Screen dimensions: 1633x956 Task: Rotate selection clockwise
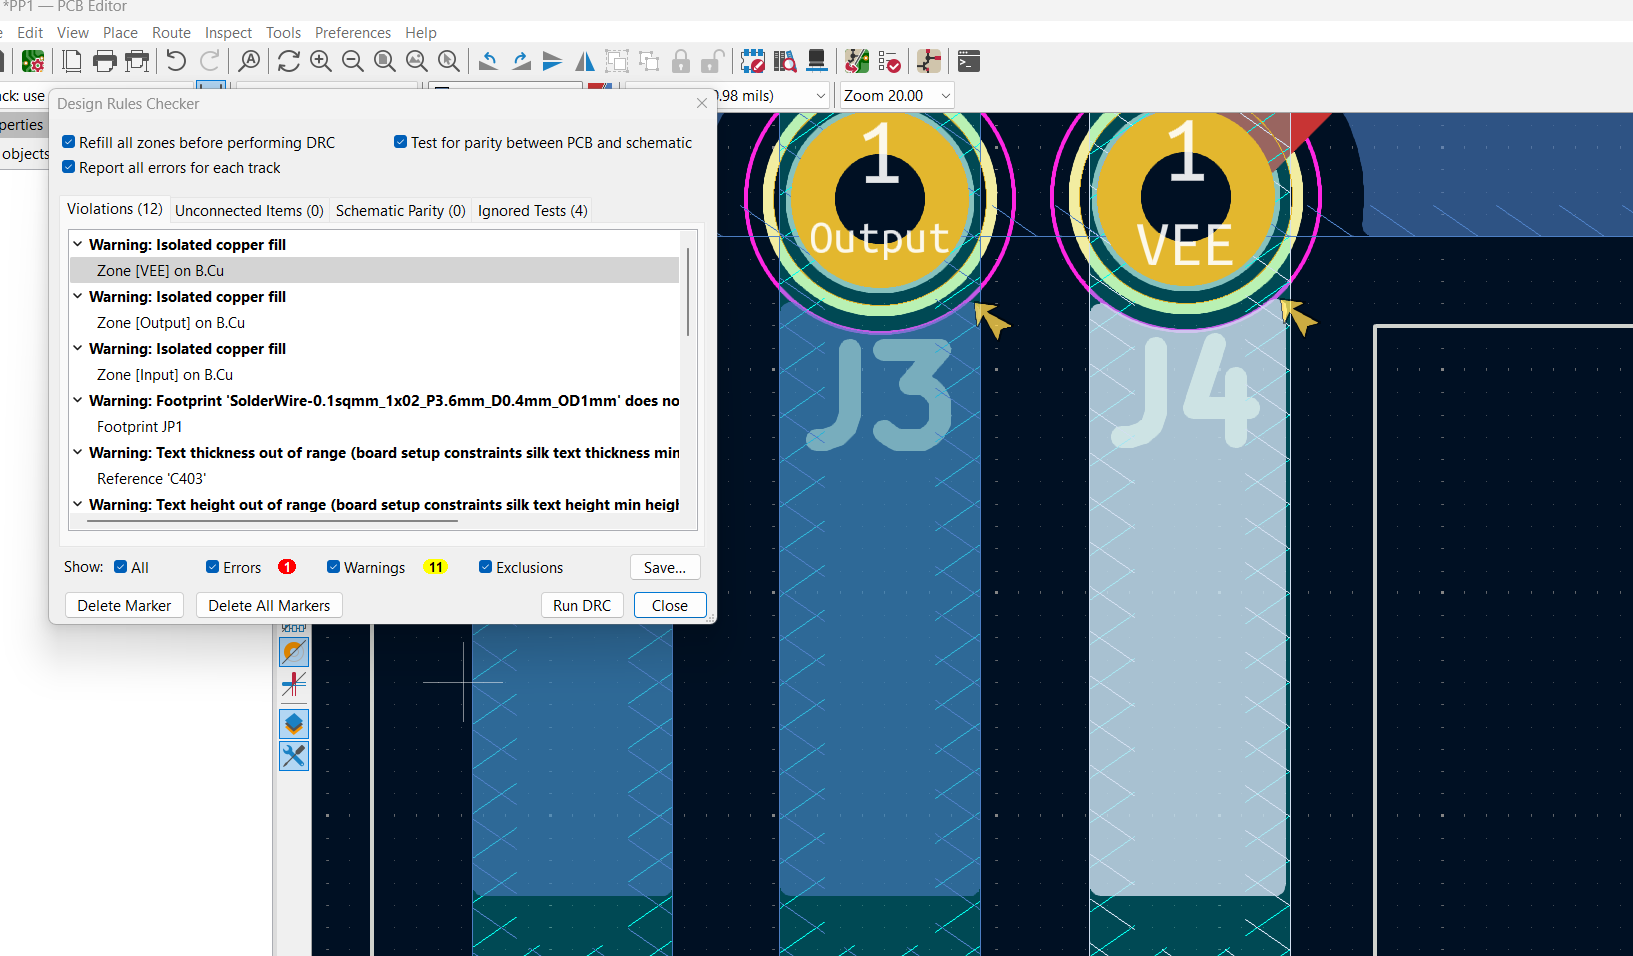tap(520, 62)
